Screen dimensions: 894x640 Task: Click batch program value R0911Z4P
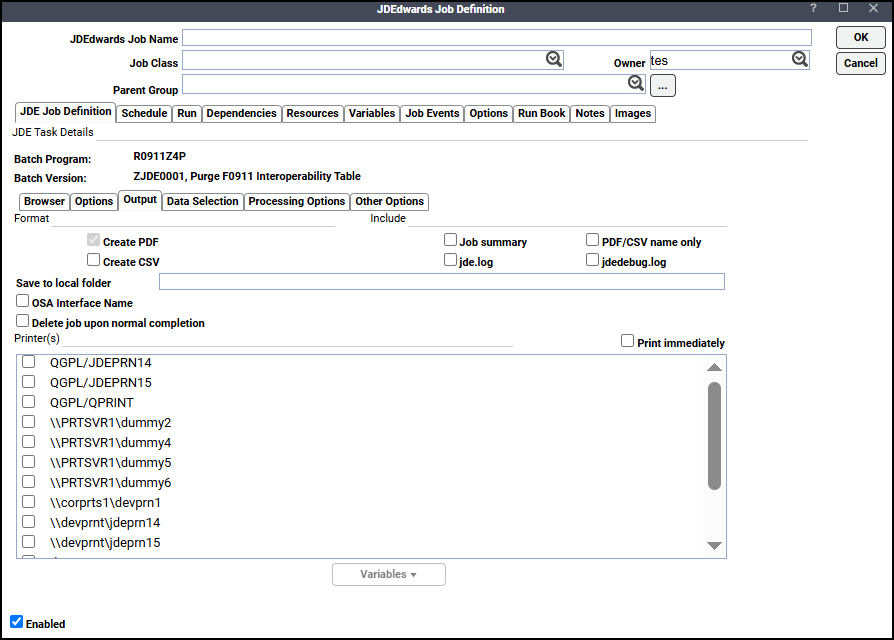pos(160,156)
